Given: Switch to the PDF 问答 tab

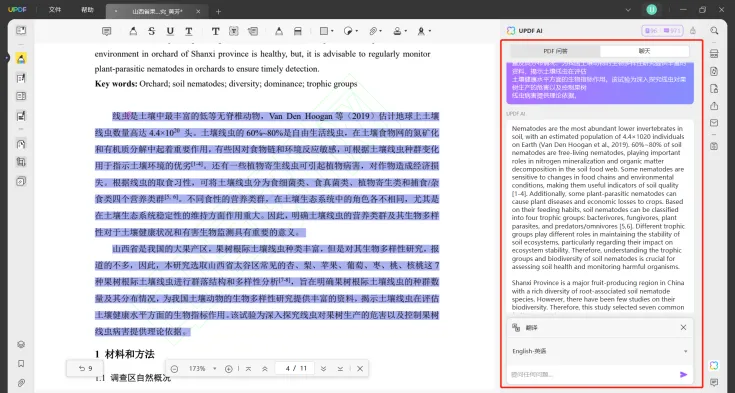Looking at the screenshot, I should point(555,51).
